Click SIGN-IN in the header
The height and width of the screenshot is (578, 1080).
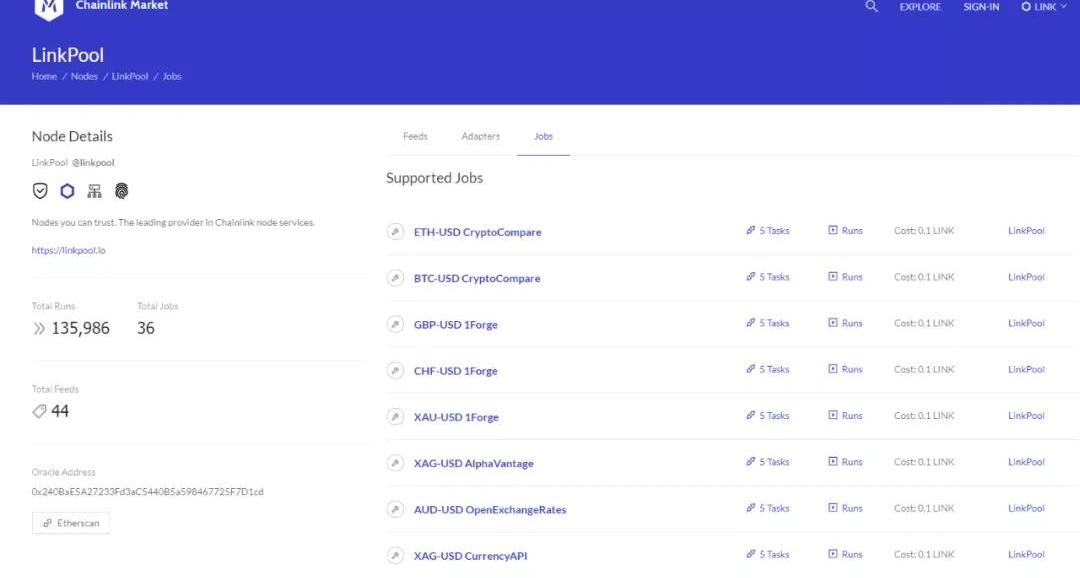tap(982, 7)
